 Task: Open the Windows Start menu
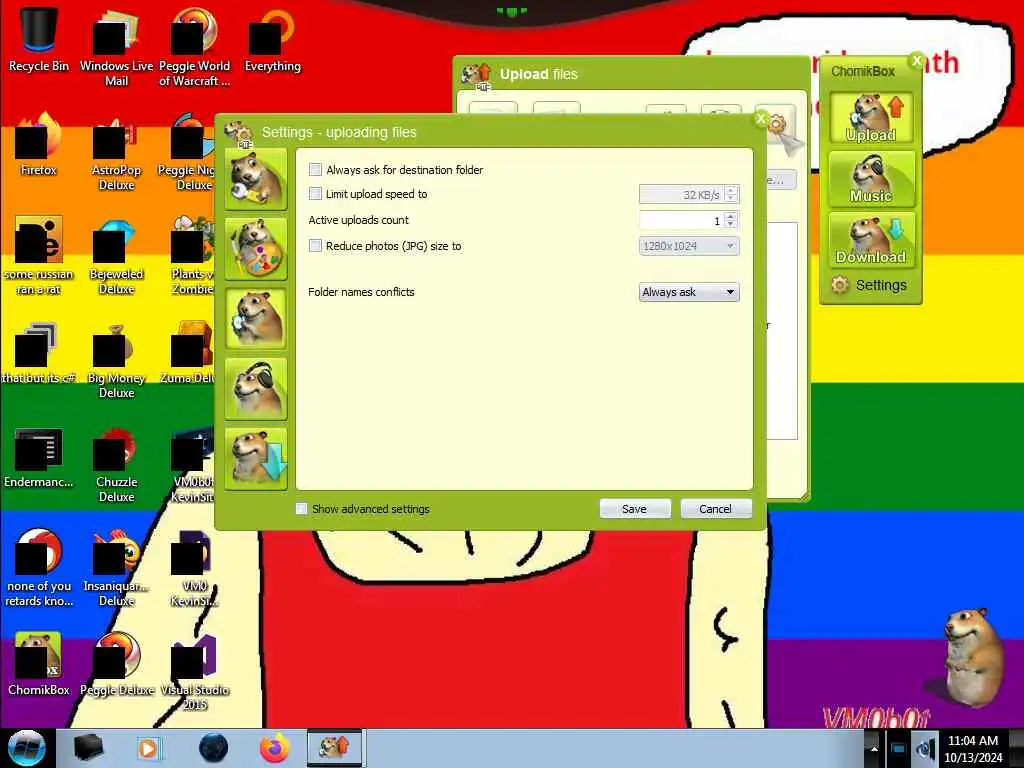click(x=27, y=748)
